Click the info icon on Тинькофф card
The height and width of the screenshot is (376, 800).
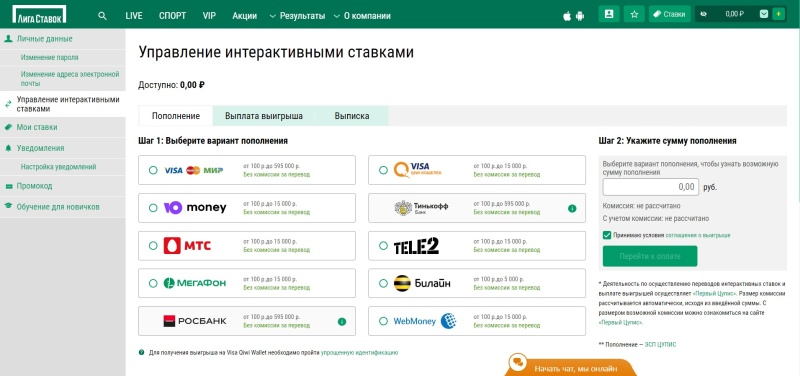coord(572,208)
